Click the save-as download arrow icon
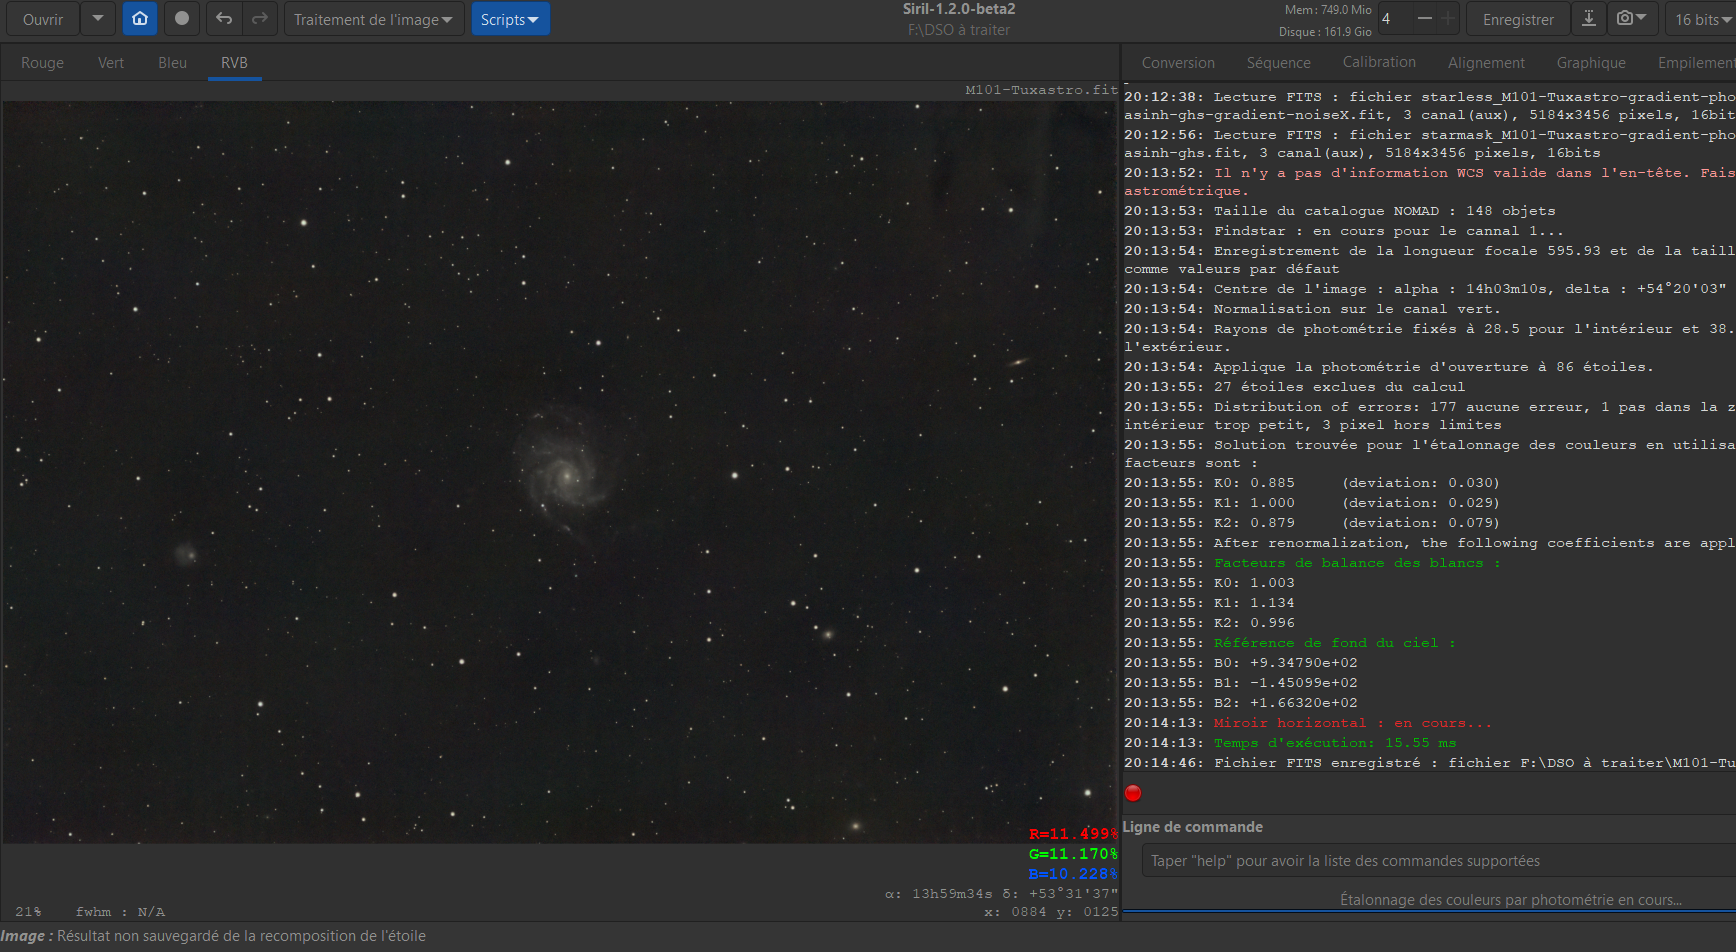 click(x=1588, y=19)
